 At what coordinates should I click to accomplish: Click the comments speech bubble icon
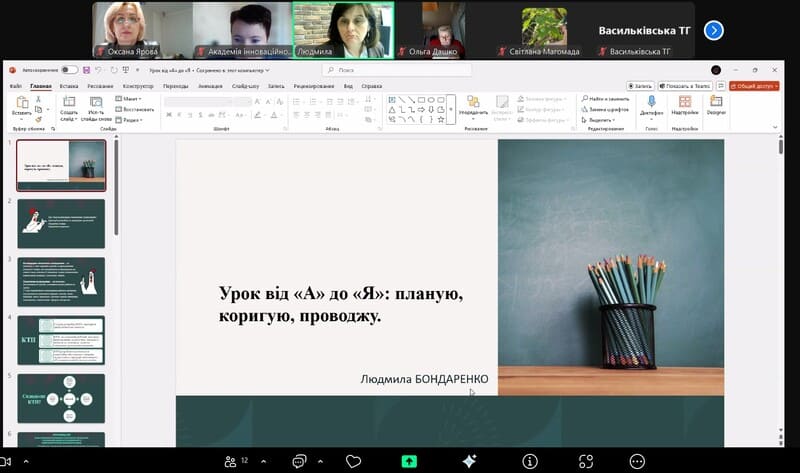(x=720, y=86)
